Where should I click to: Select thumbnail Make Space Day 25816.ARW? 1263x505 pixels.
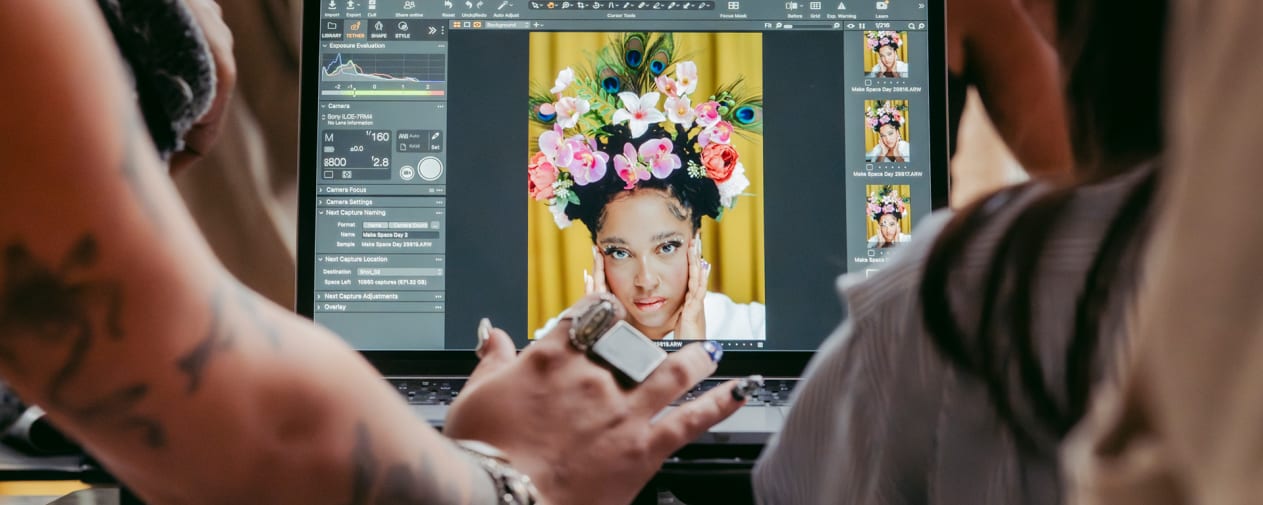[885, 54]
